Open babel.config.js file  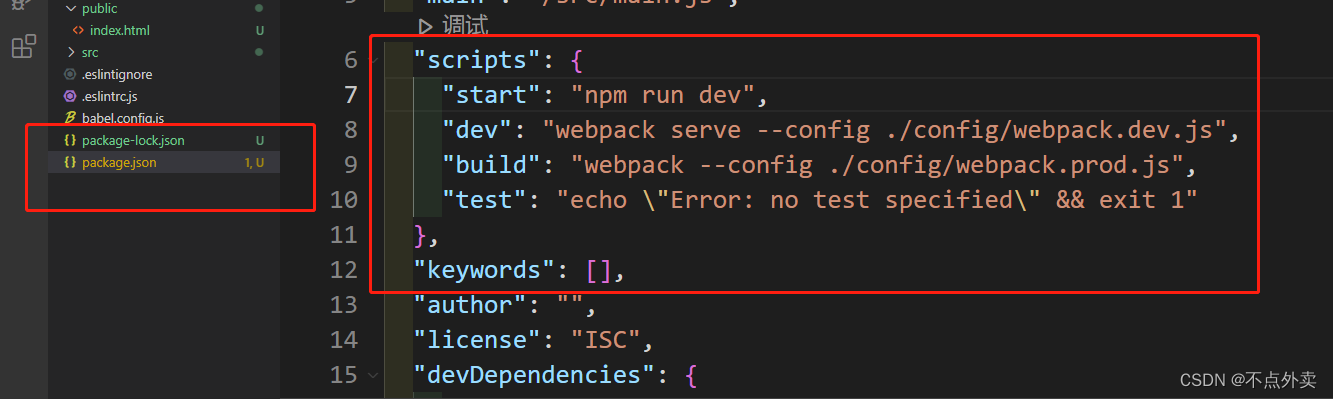pyautogui.click(x=123, y=118)
